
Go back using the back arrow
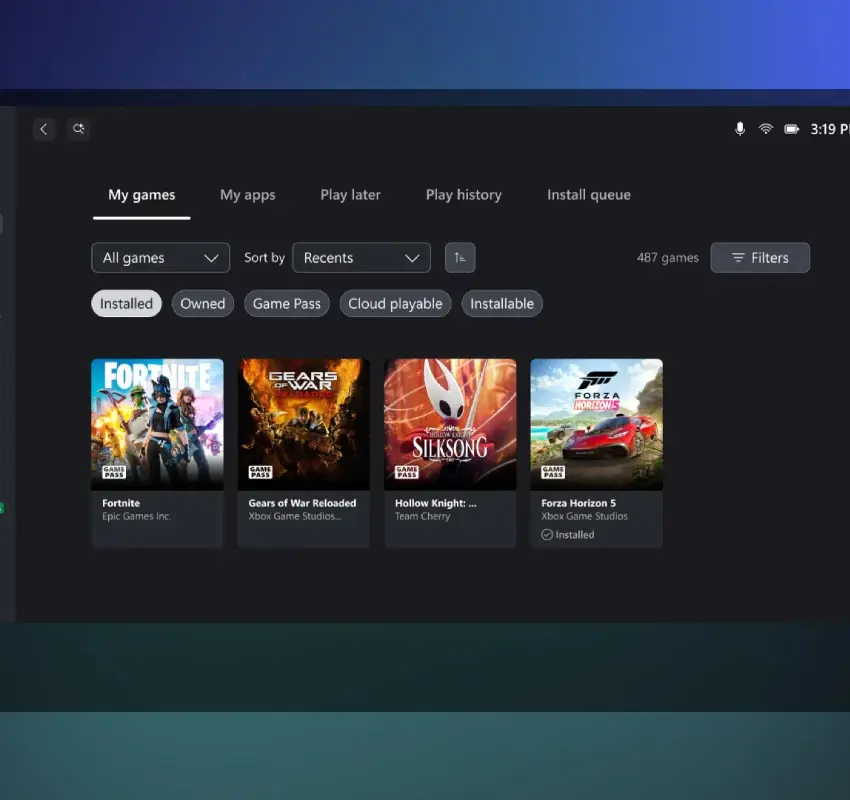point(44,129)
